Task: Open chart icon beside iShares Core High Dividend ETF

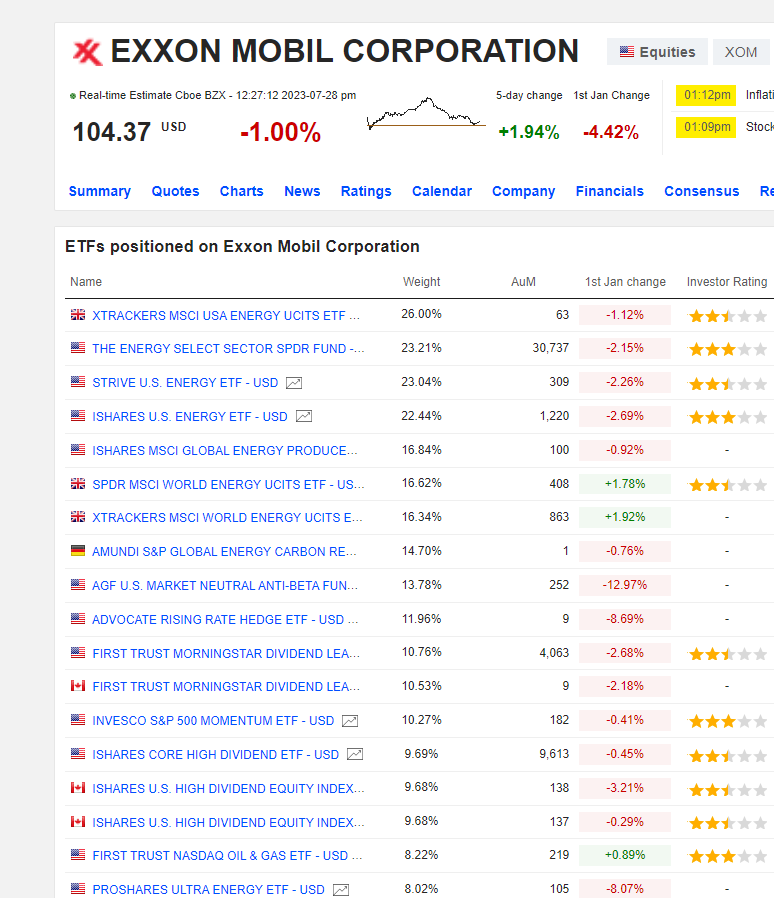Action: point(355,754)
